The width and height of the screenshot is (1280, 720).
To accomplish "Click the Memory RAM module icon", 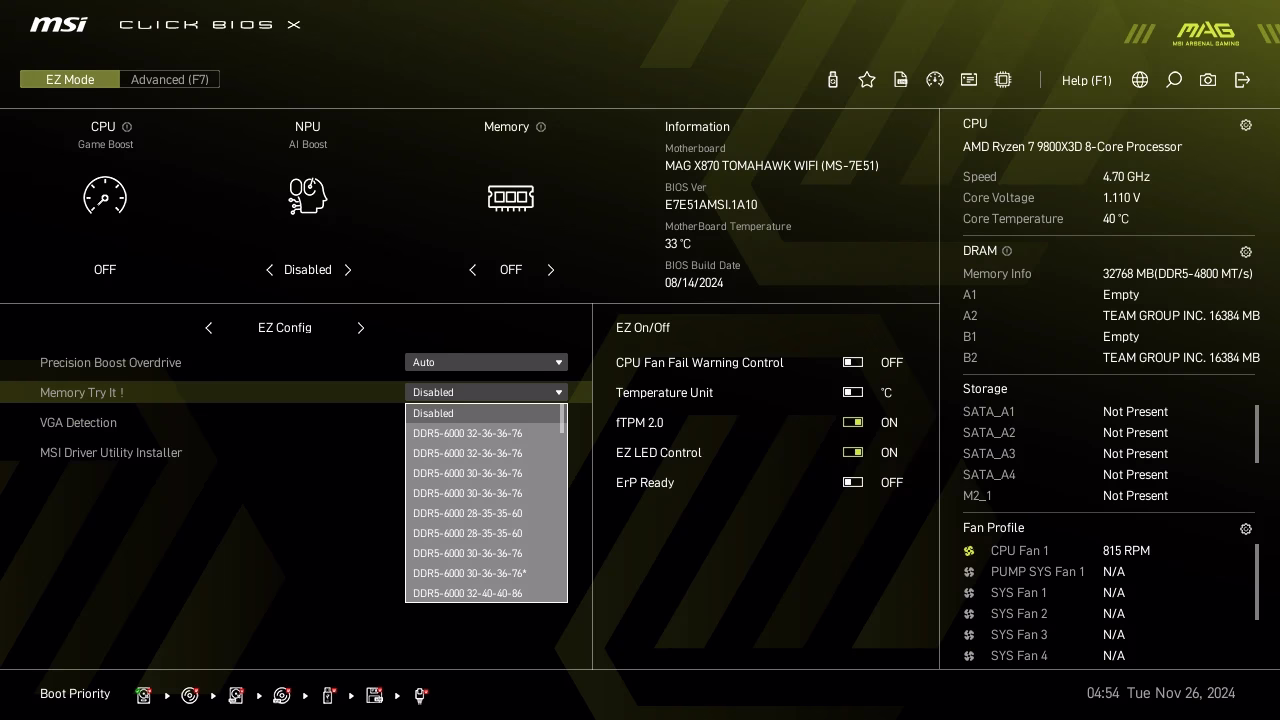I will 511,197.
